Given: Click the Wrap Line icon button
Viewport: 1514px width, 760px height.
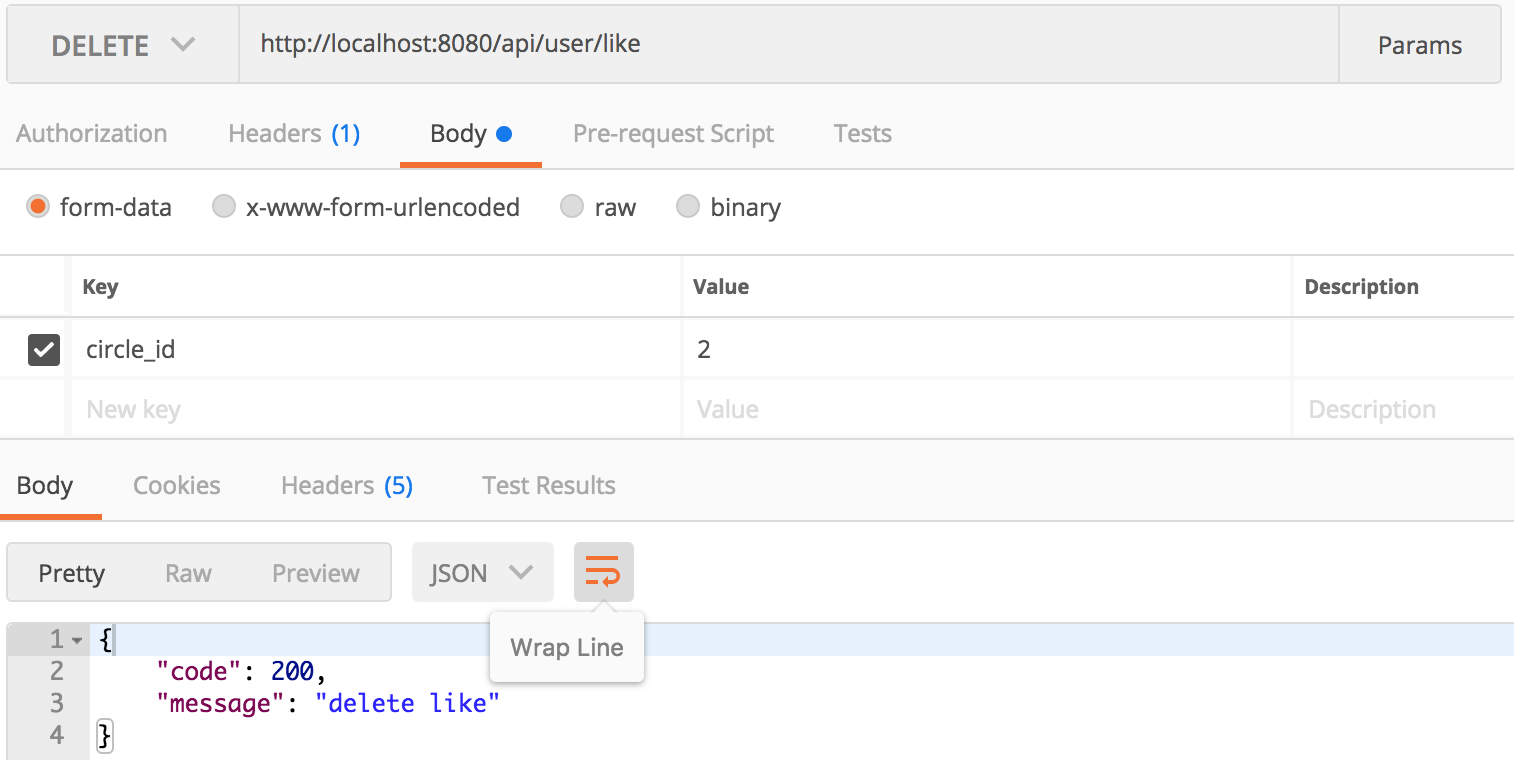Looking at the screenshot, I should tap(603, 573).
